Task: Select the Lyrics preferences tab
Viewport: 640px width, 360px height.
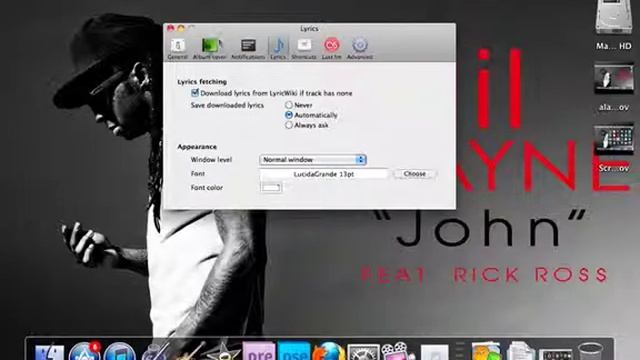Action: 278,49
